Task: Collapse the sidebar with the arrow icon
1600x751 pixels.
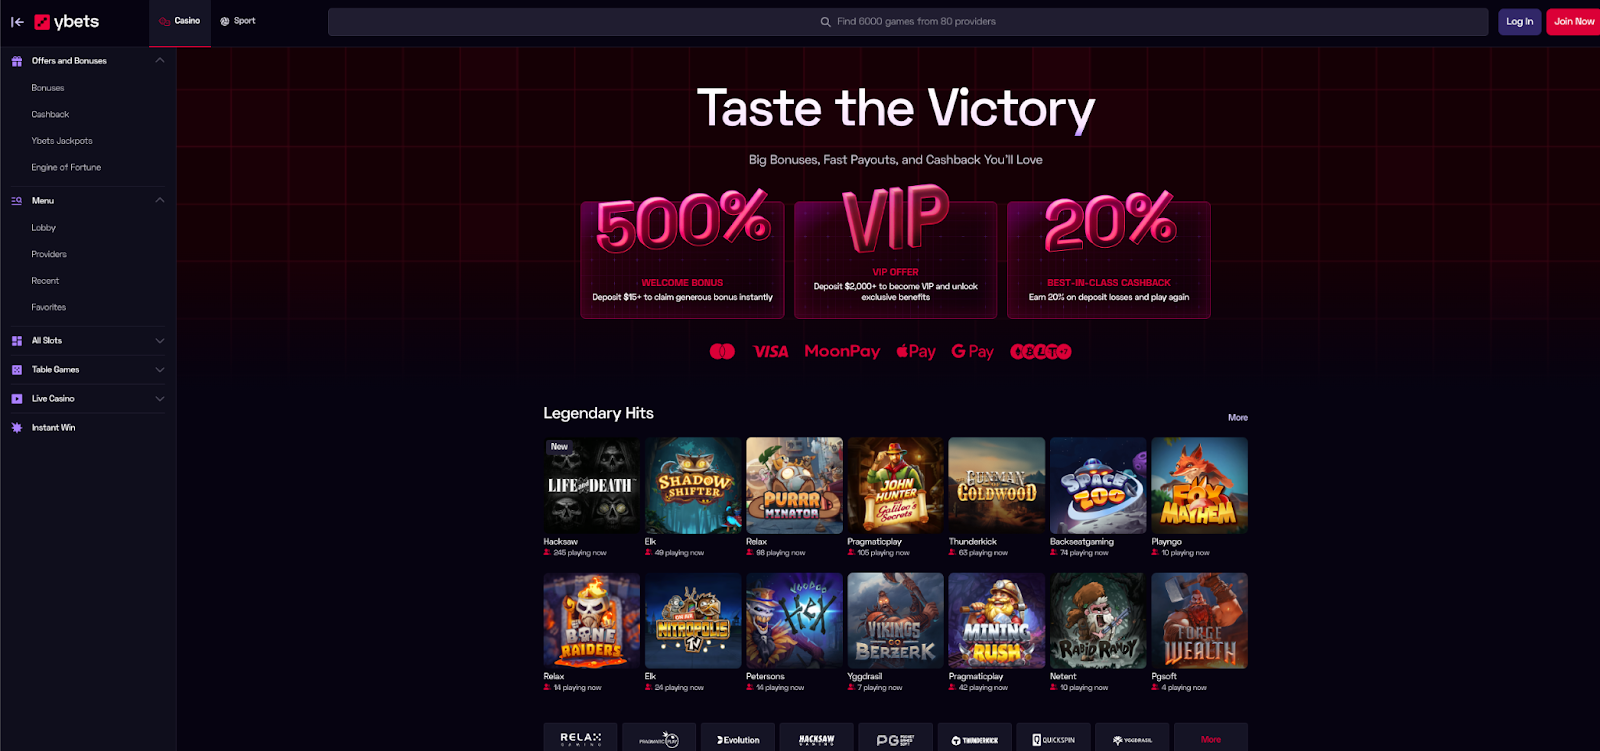Action: [17, 21]
